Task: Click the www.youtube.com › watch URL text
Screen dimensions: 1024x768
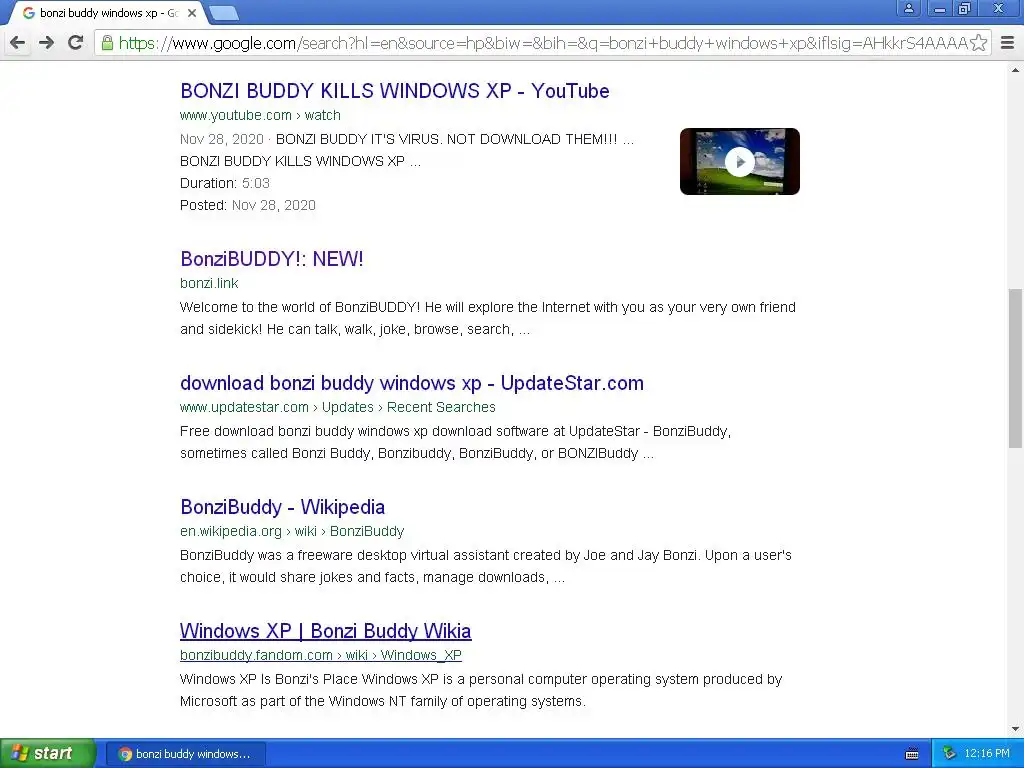Action: (261, 116)
